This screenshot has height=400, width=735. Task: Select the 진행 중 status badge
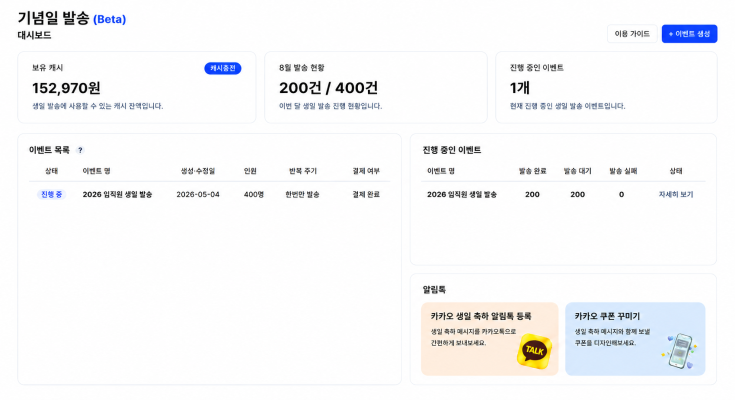click(52, 194)
